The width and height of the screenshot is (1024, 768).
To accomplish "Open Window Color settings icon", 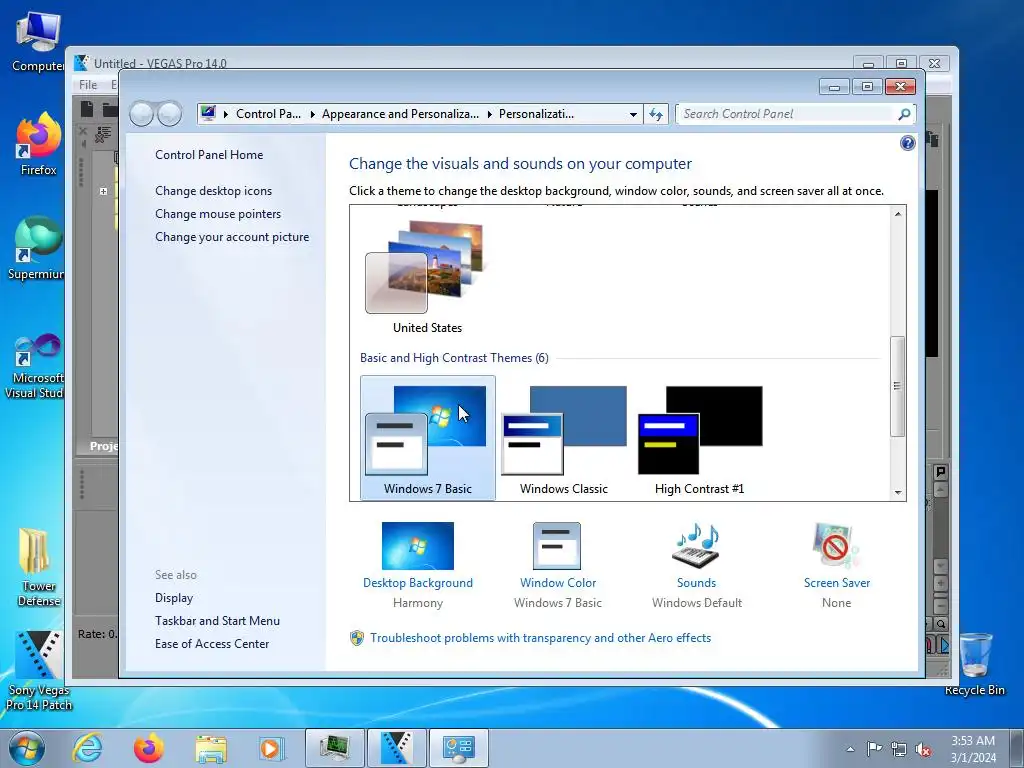I will pyautogui.click(x=557, y=546).
